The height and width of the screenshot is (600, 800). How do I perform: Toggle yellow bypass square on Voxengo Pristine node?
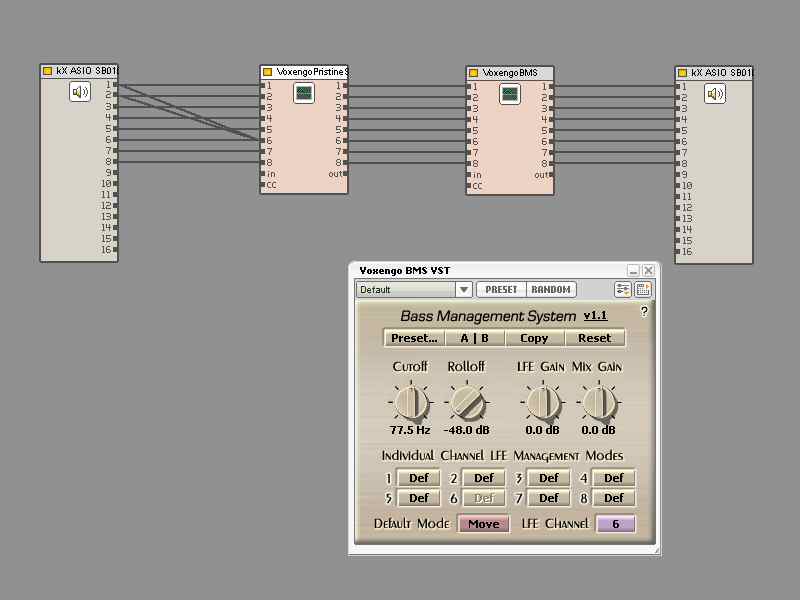[267, 72]
